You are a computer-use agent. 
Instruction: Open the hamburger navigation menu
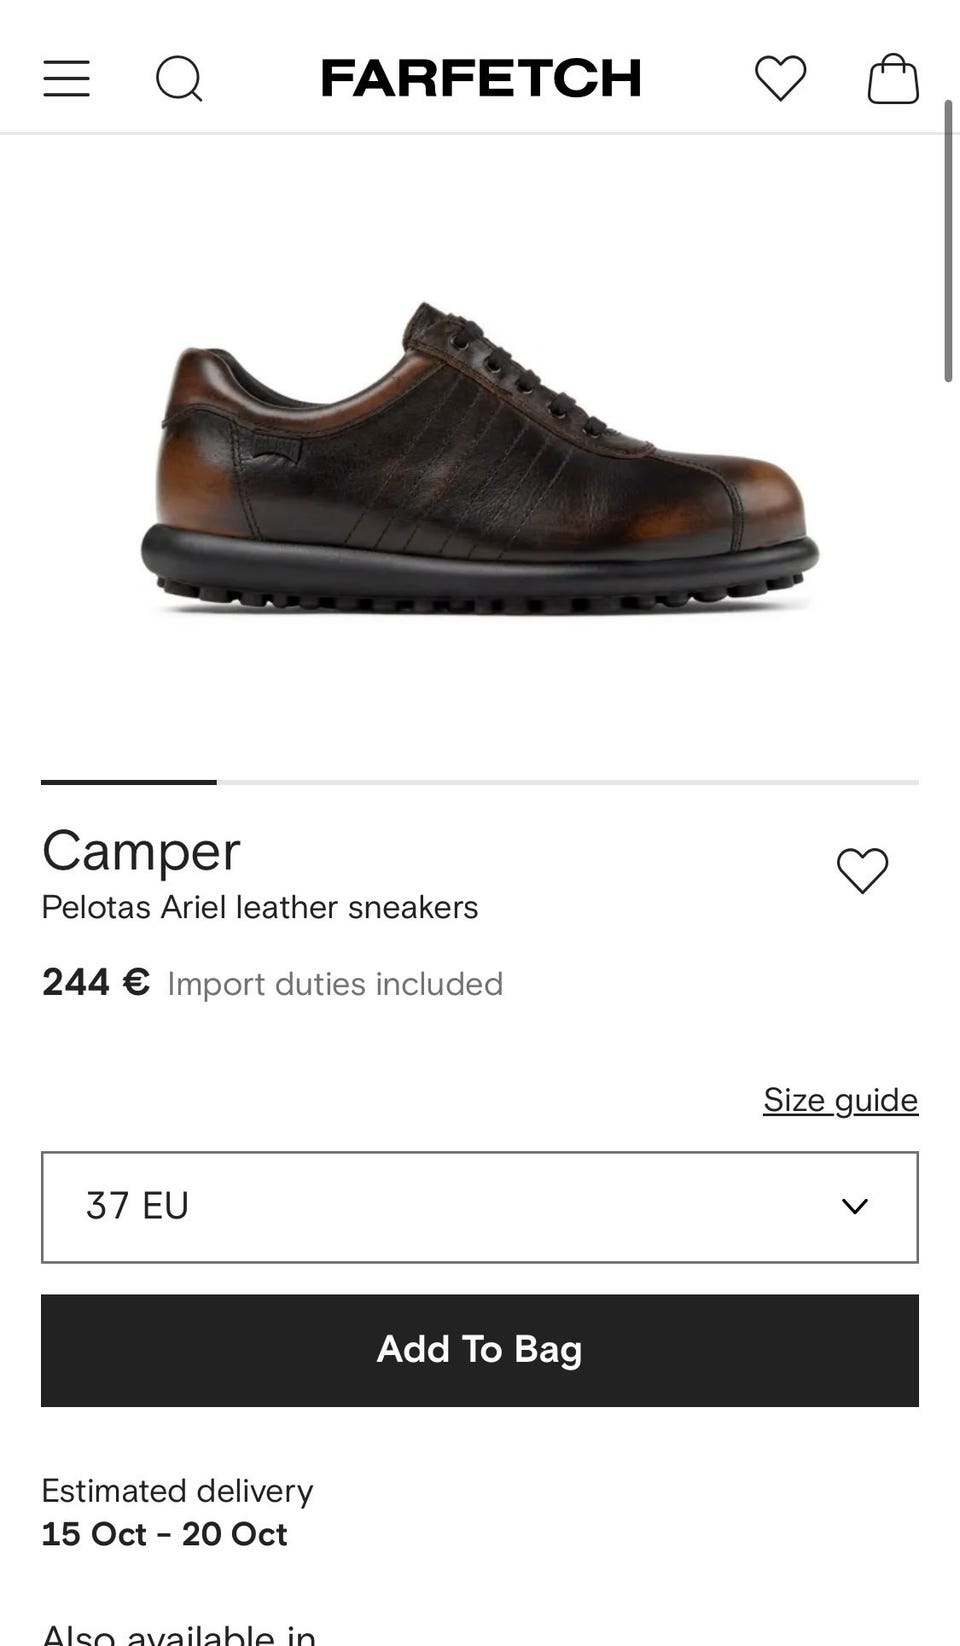coord(66,78)
